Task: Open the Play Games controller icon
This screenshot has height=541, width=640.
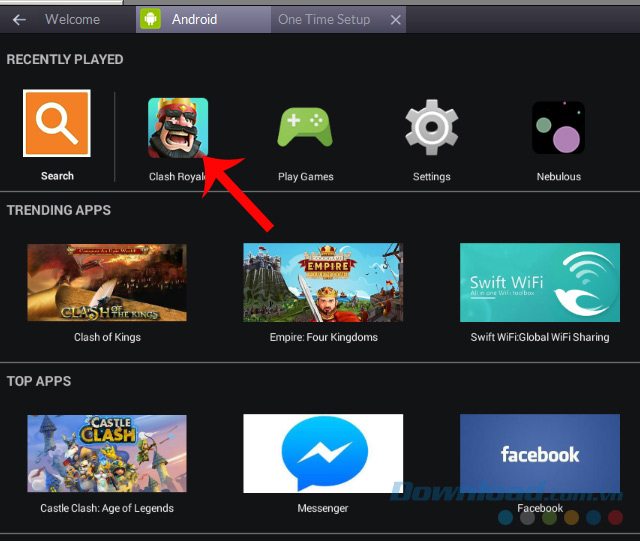Action: pyautogui.click(x=305, y=127)
